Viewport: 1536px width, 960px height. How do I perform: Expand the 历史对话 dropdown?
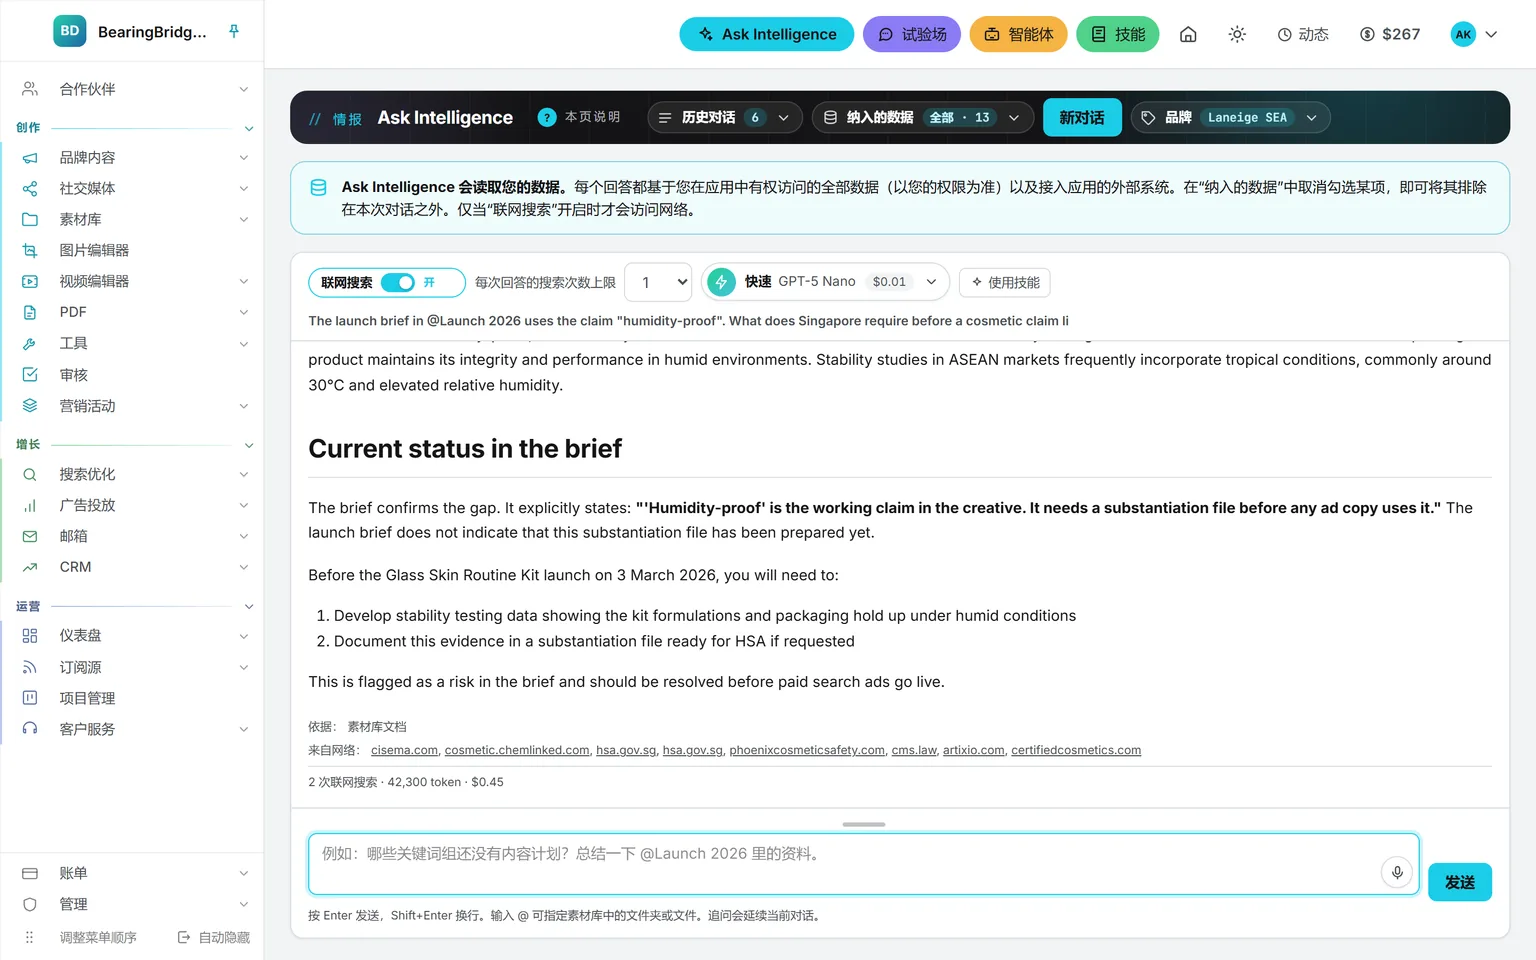[x=725, y=118]
